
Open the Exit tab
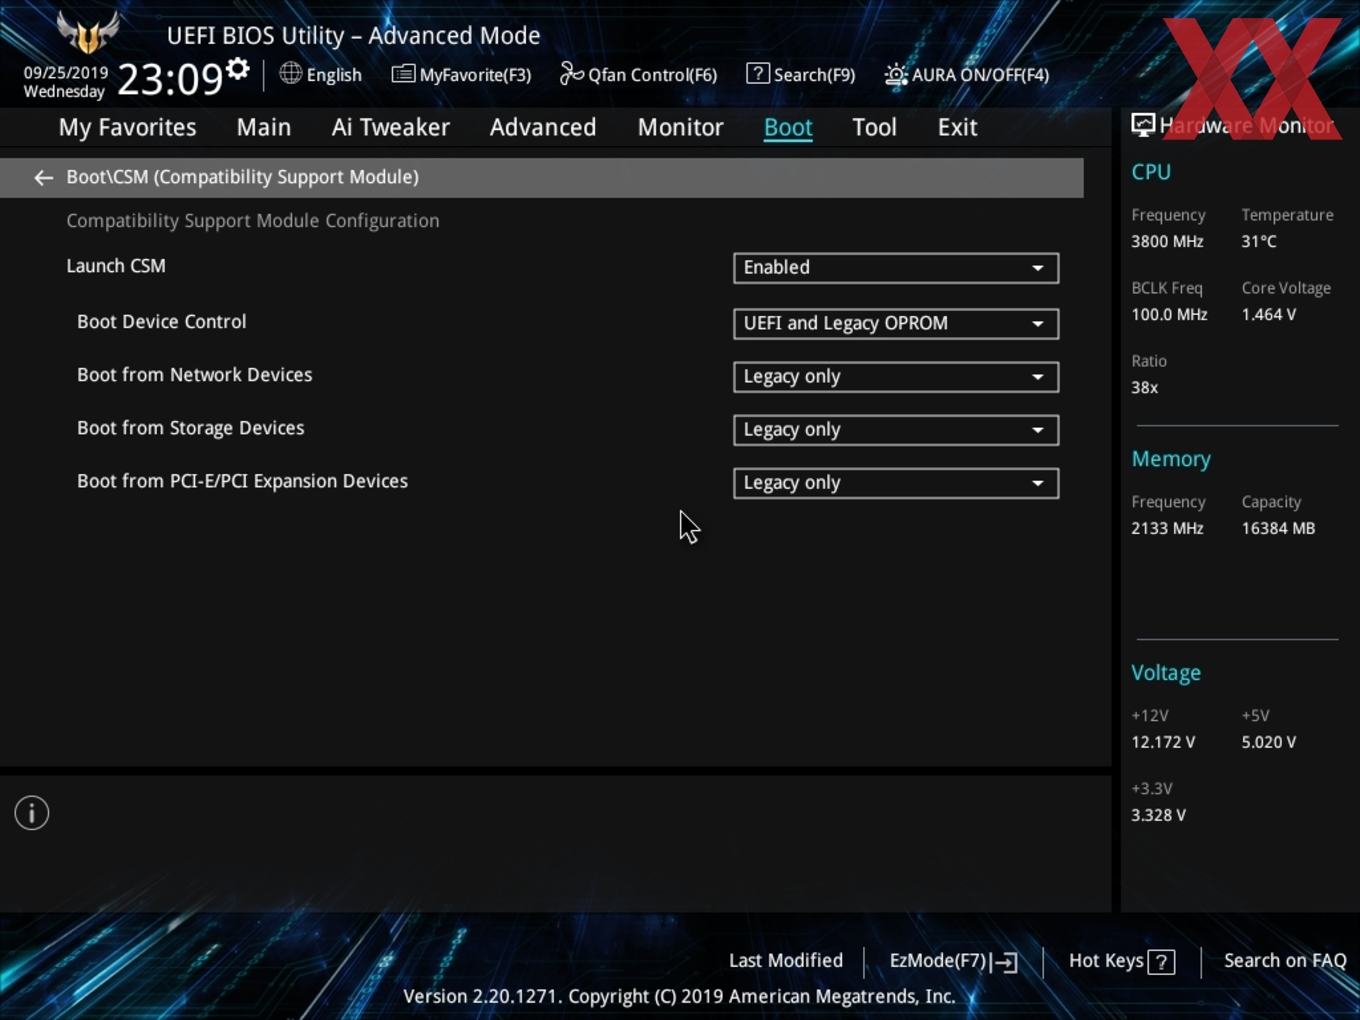(957, 127)
